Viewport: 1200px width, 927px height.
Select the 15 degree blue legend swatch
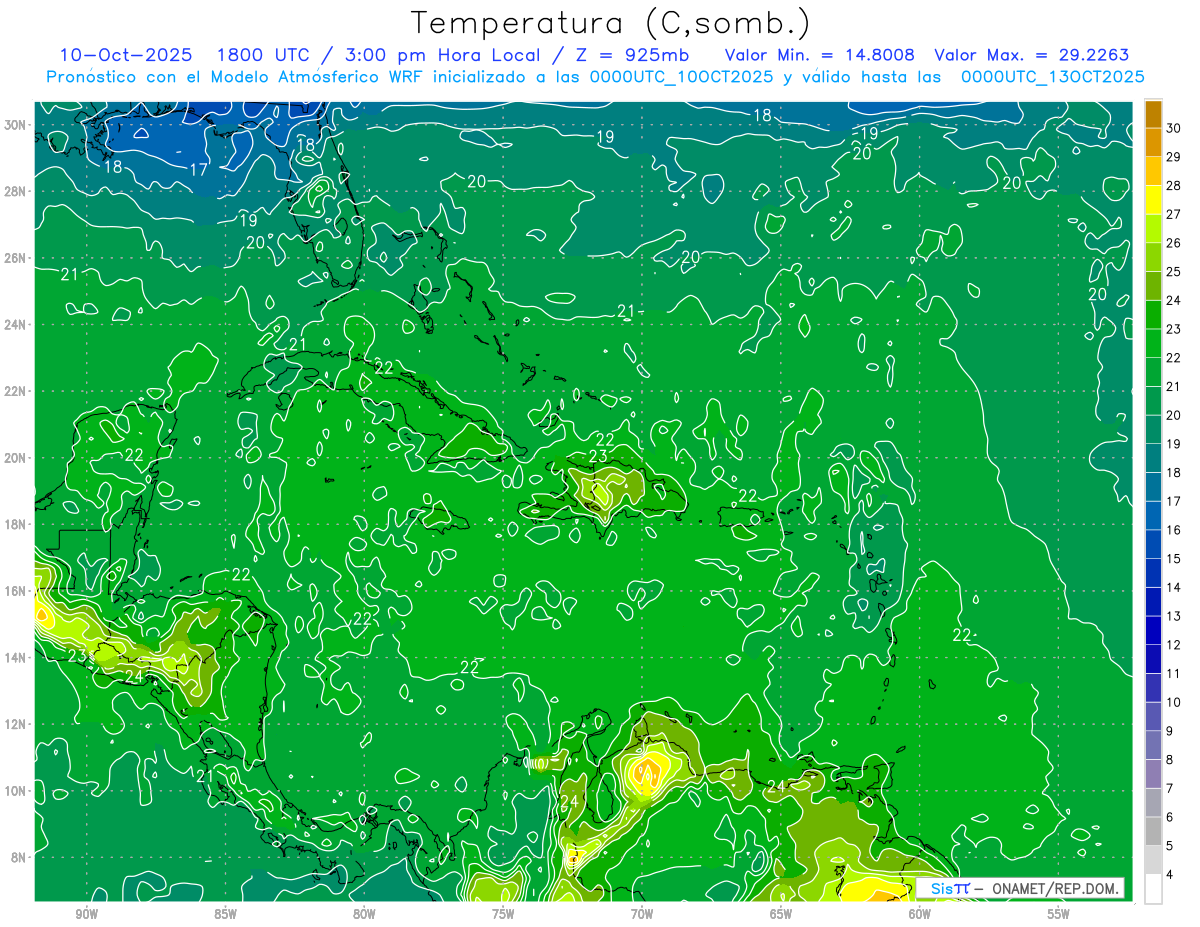click(1153, 544)
